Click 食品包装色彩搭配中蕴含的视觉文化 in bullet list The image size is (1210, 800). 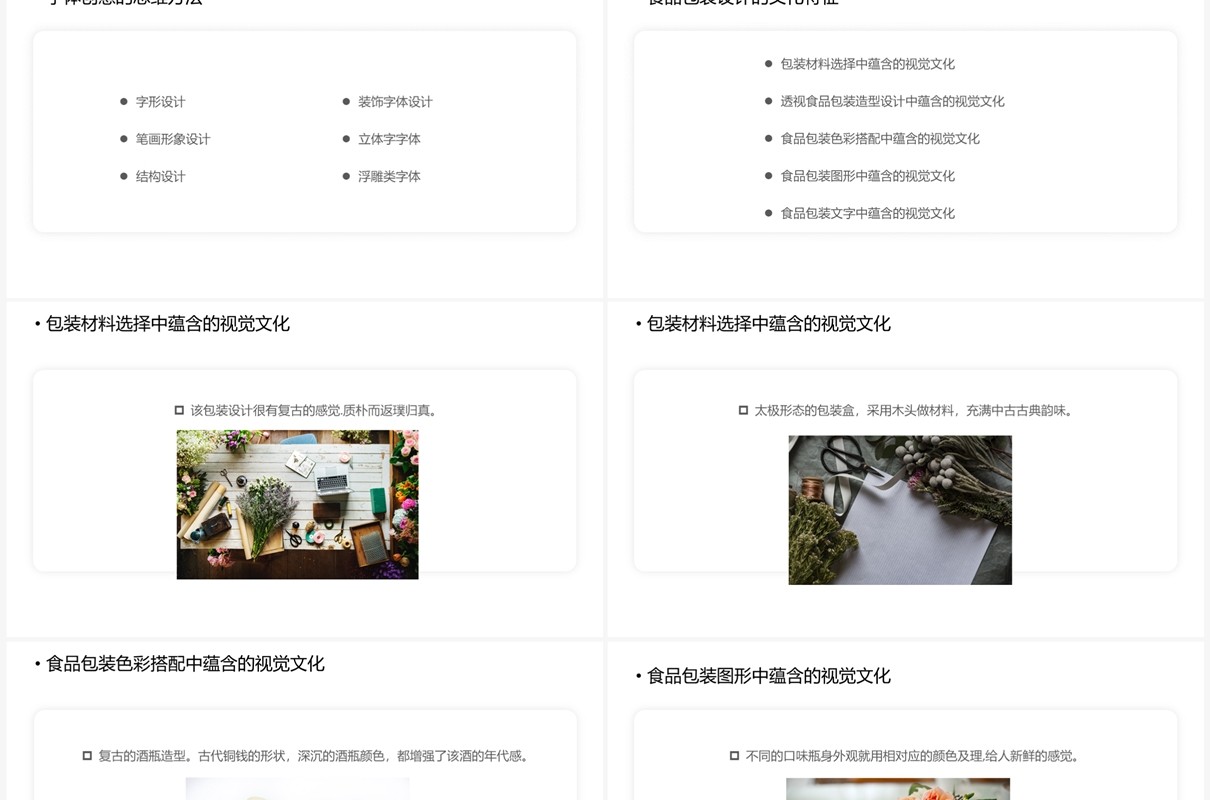click(x=880, y=139)
